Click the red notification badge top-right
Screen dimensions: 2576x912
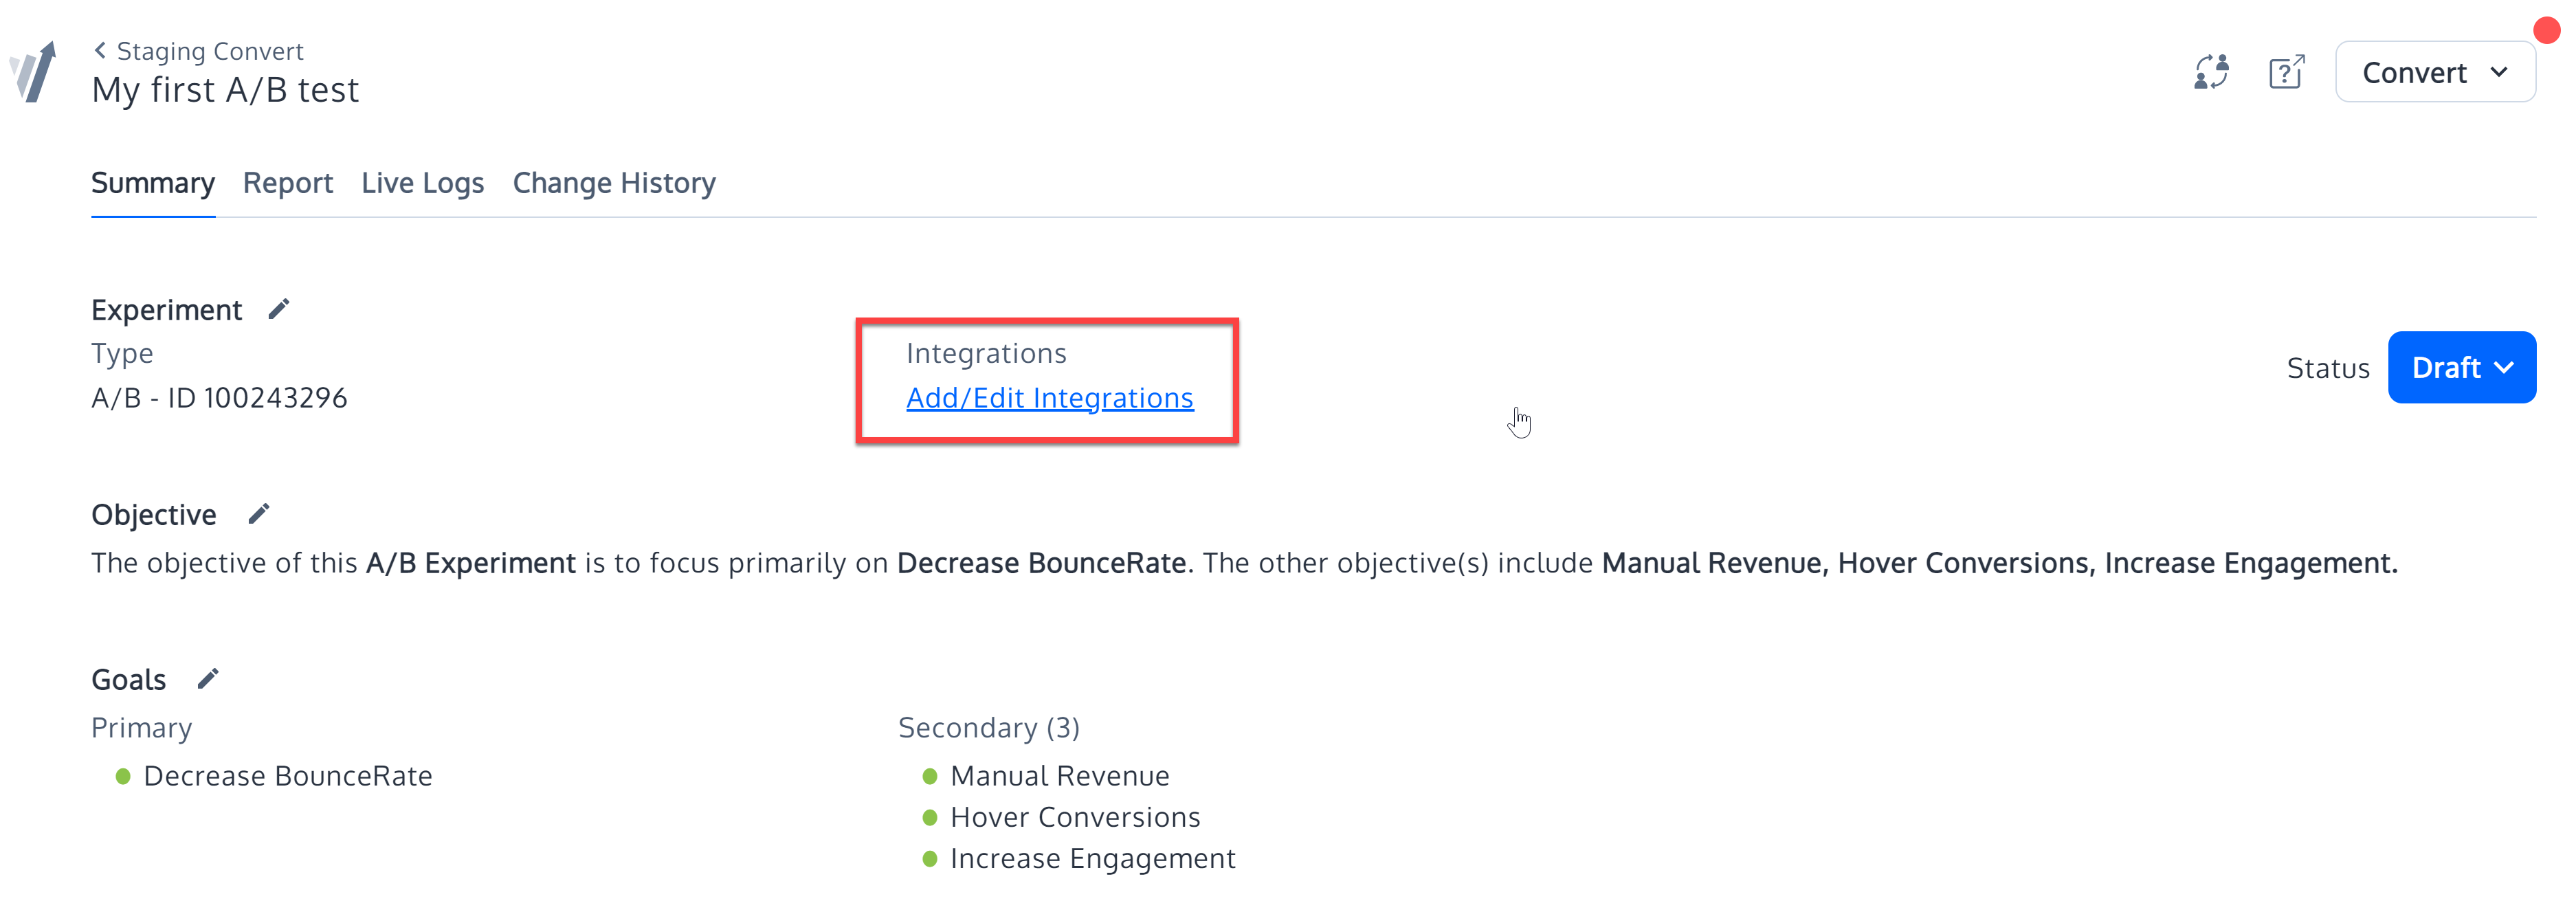(x=2546, y=30)
